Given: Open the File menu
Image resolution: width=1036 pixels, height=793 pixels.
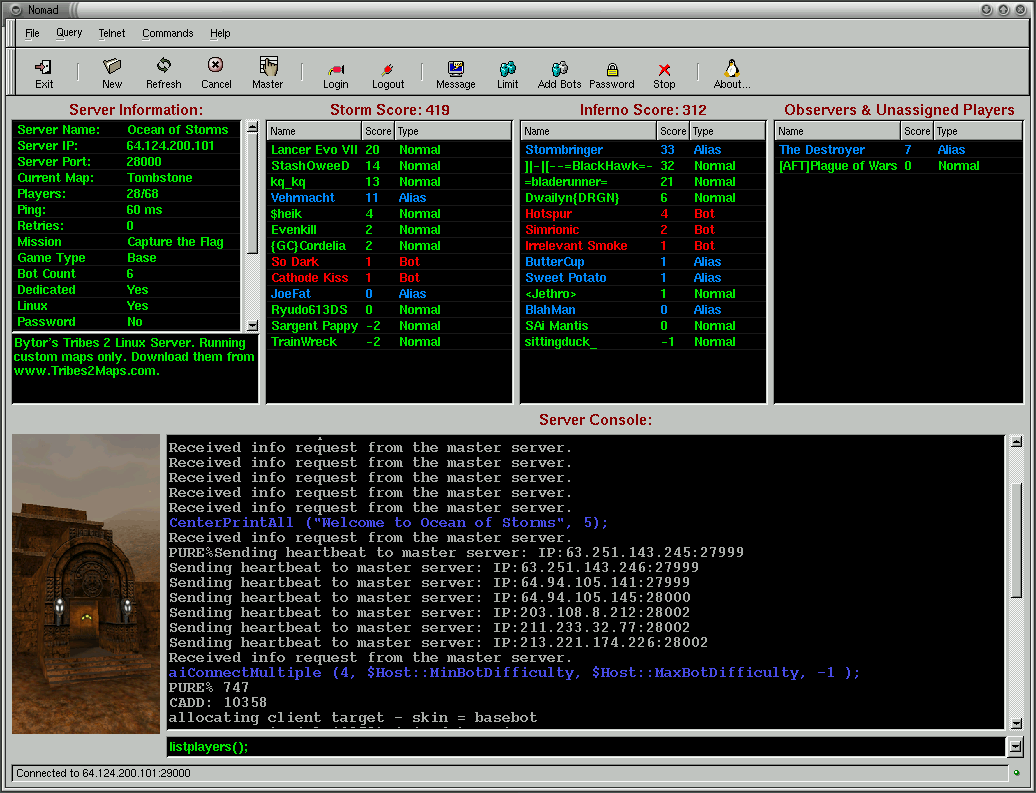Looking at the screenshot, I should 32,33.
